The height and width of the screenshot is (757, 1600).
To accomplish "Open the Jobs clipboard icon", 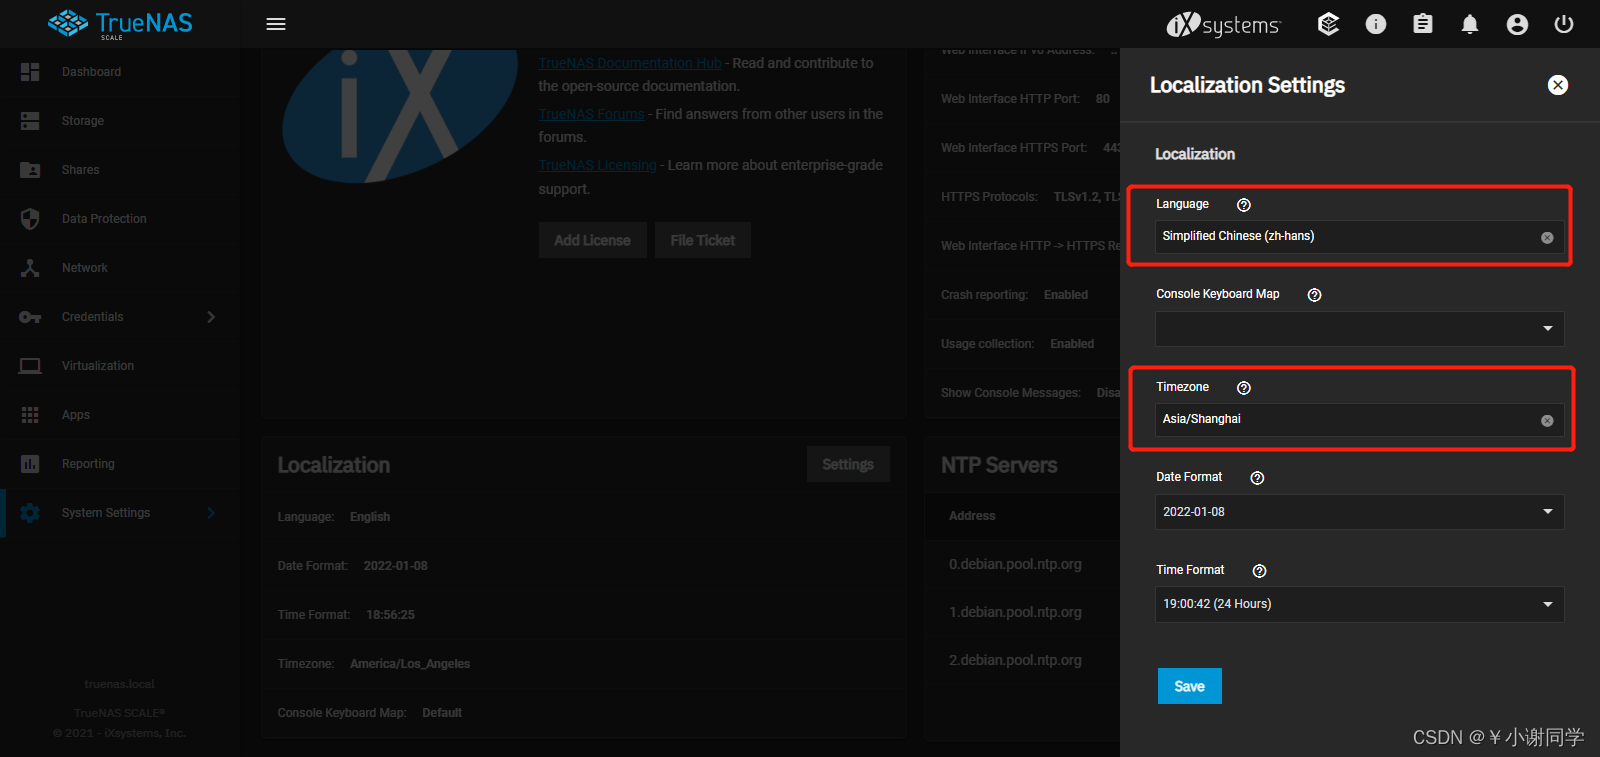I will [1423, 24].
